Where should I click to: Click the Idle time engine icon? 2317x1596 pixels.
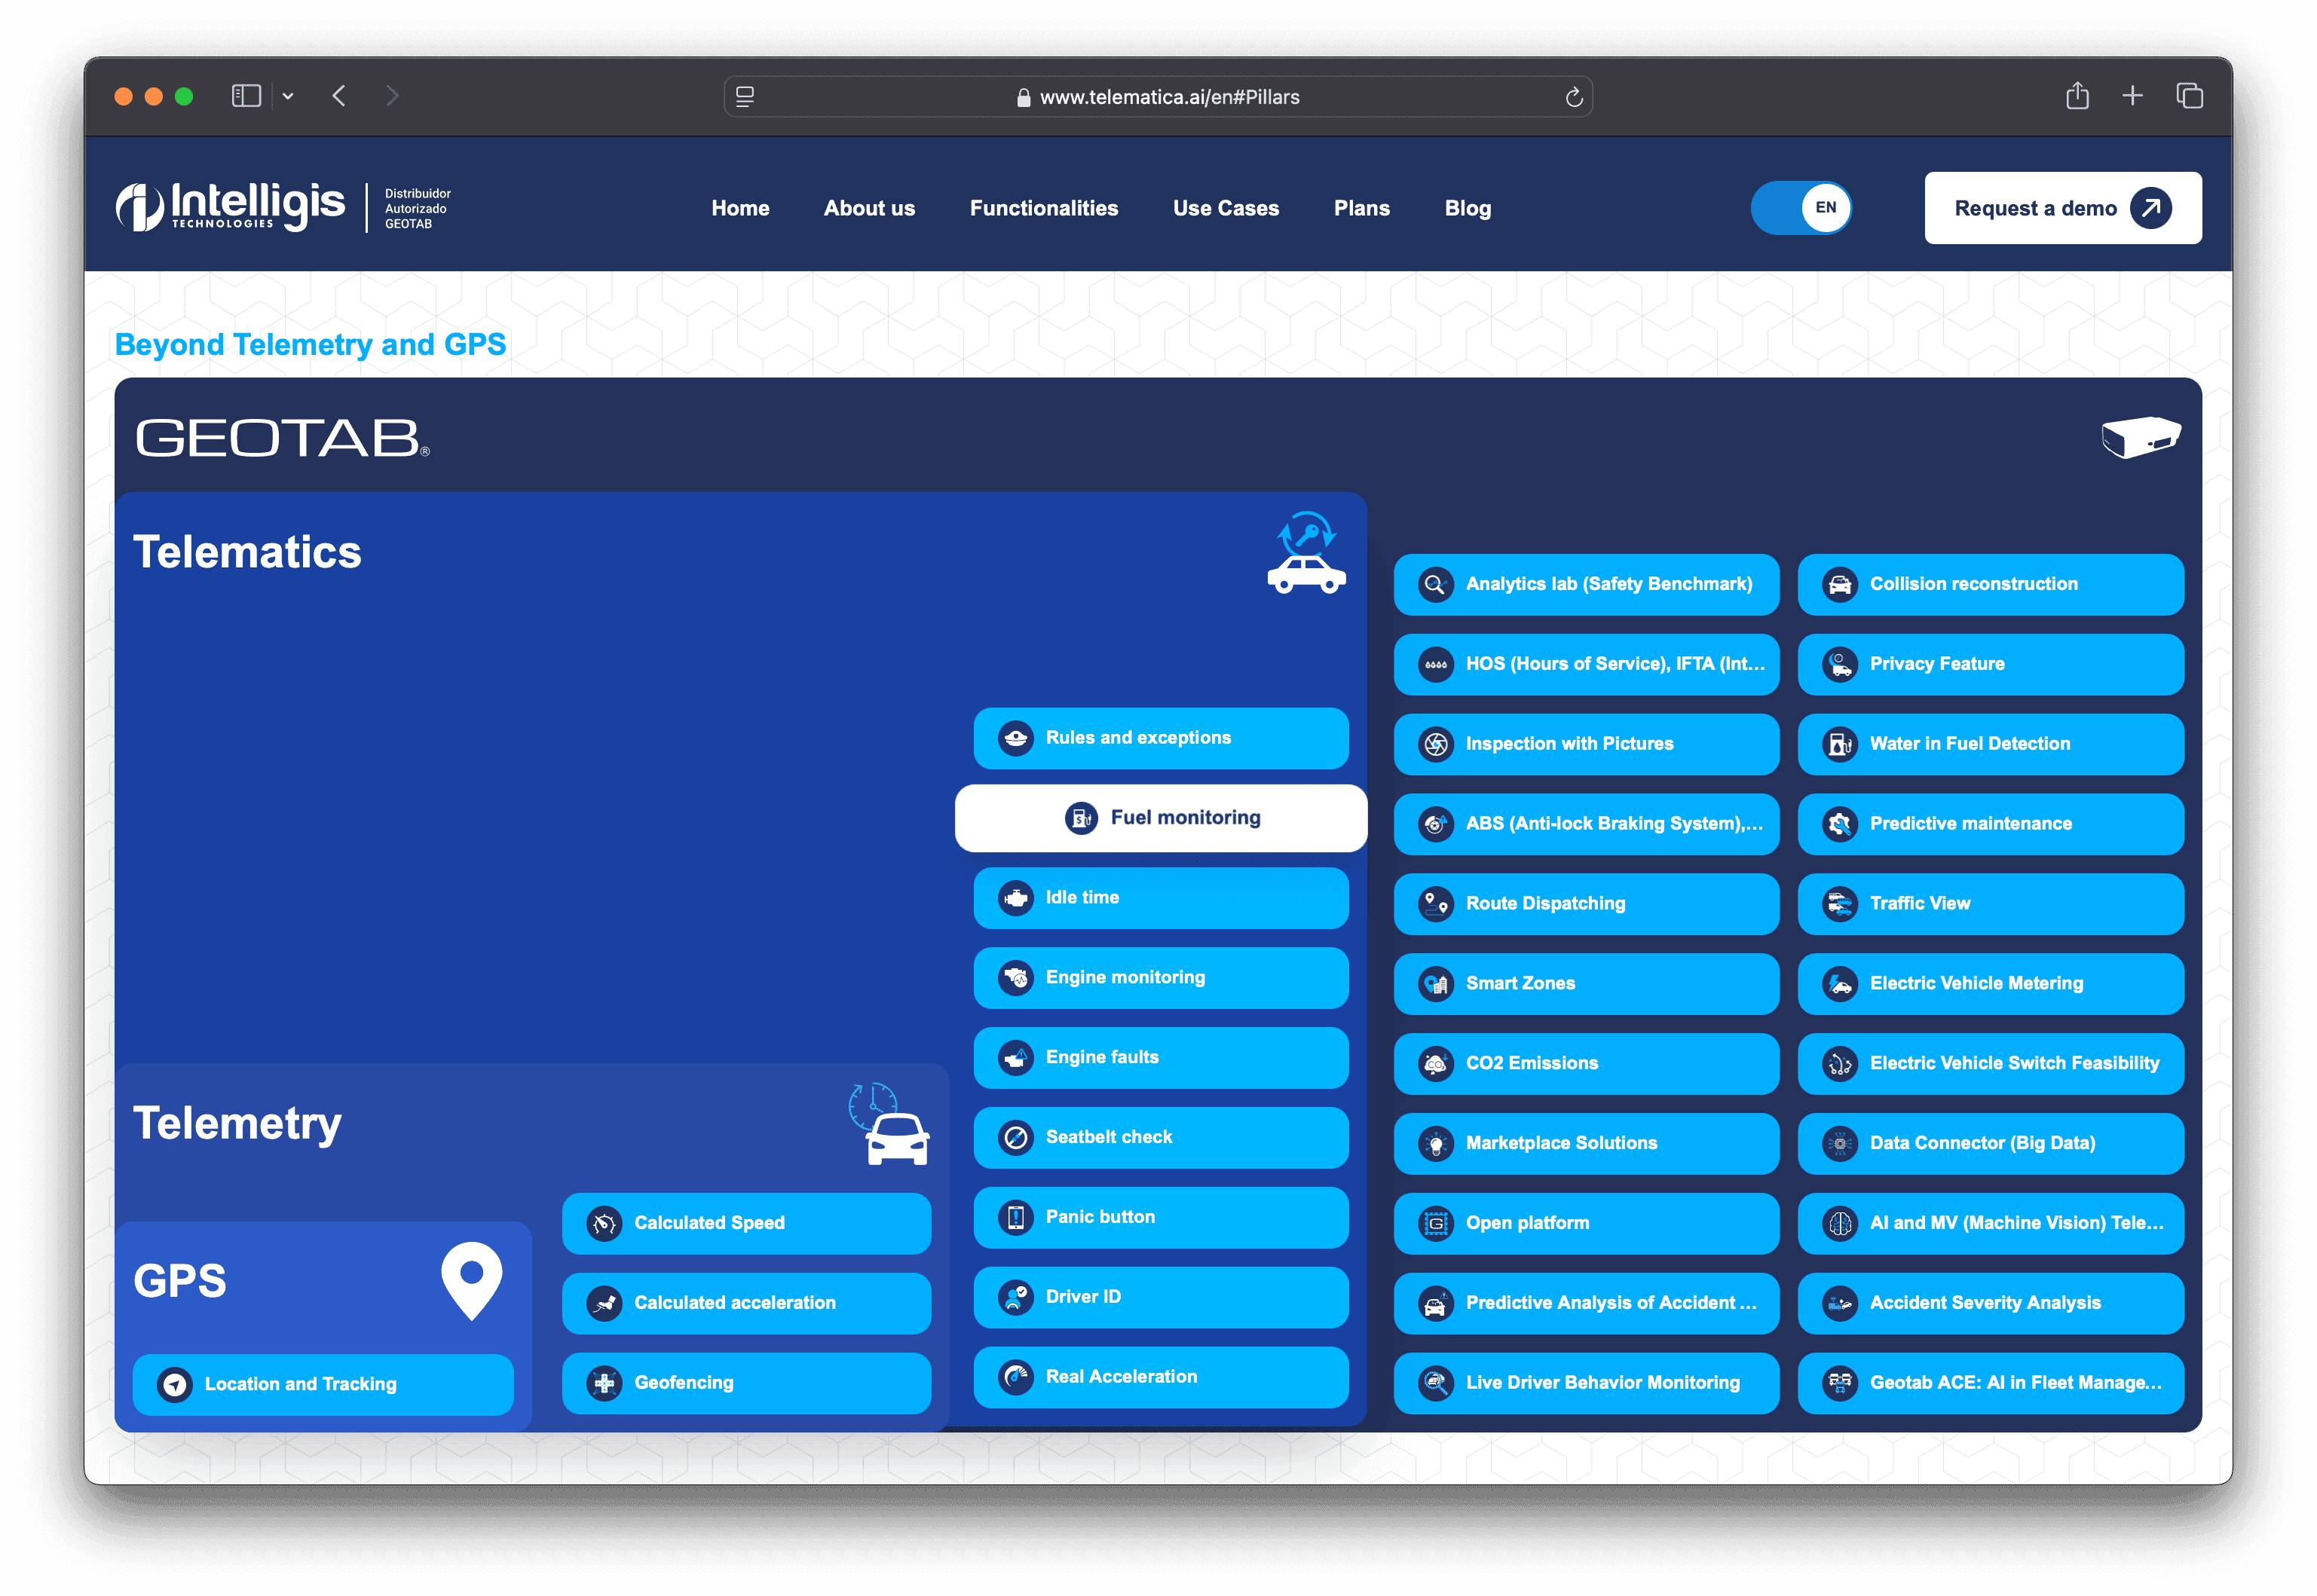tap(1015, 898)
